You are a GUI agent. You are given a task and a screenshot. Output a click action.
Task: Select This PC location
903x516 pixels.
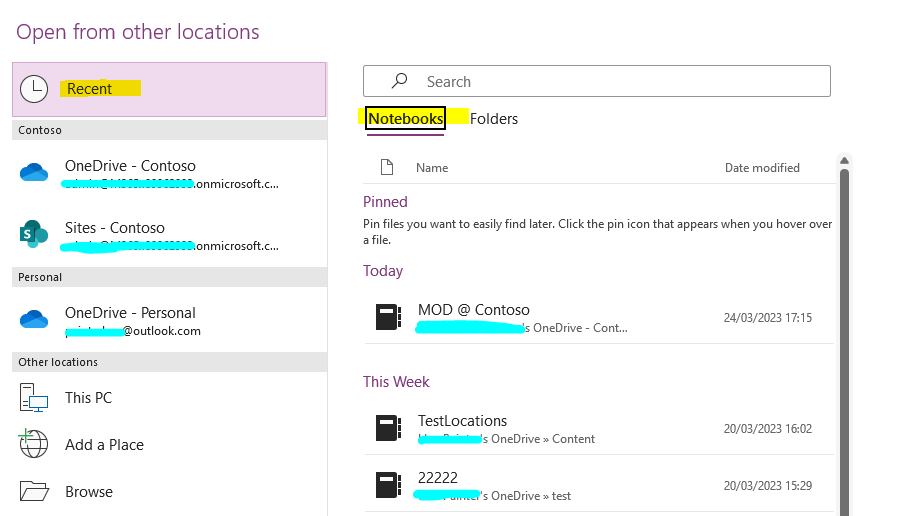pos(169,398)
